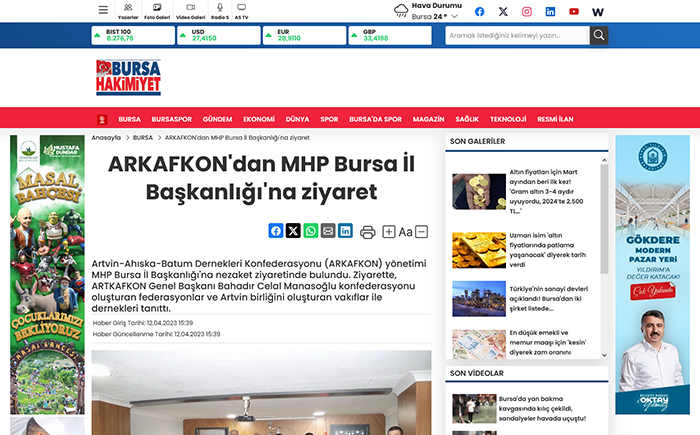Open TEKNOLOJİ menu item

pyautogui.click(x=508, y=119)
